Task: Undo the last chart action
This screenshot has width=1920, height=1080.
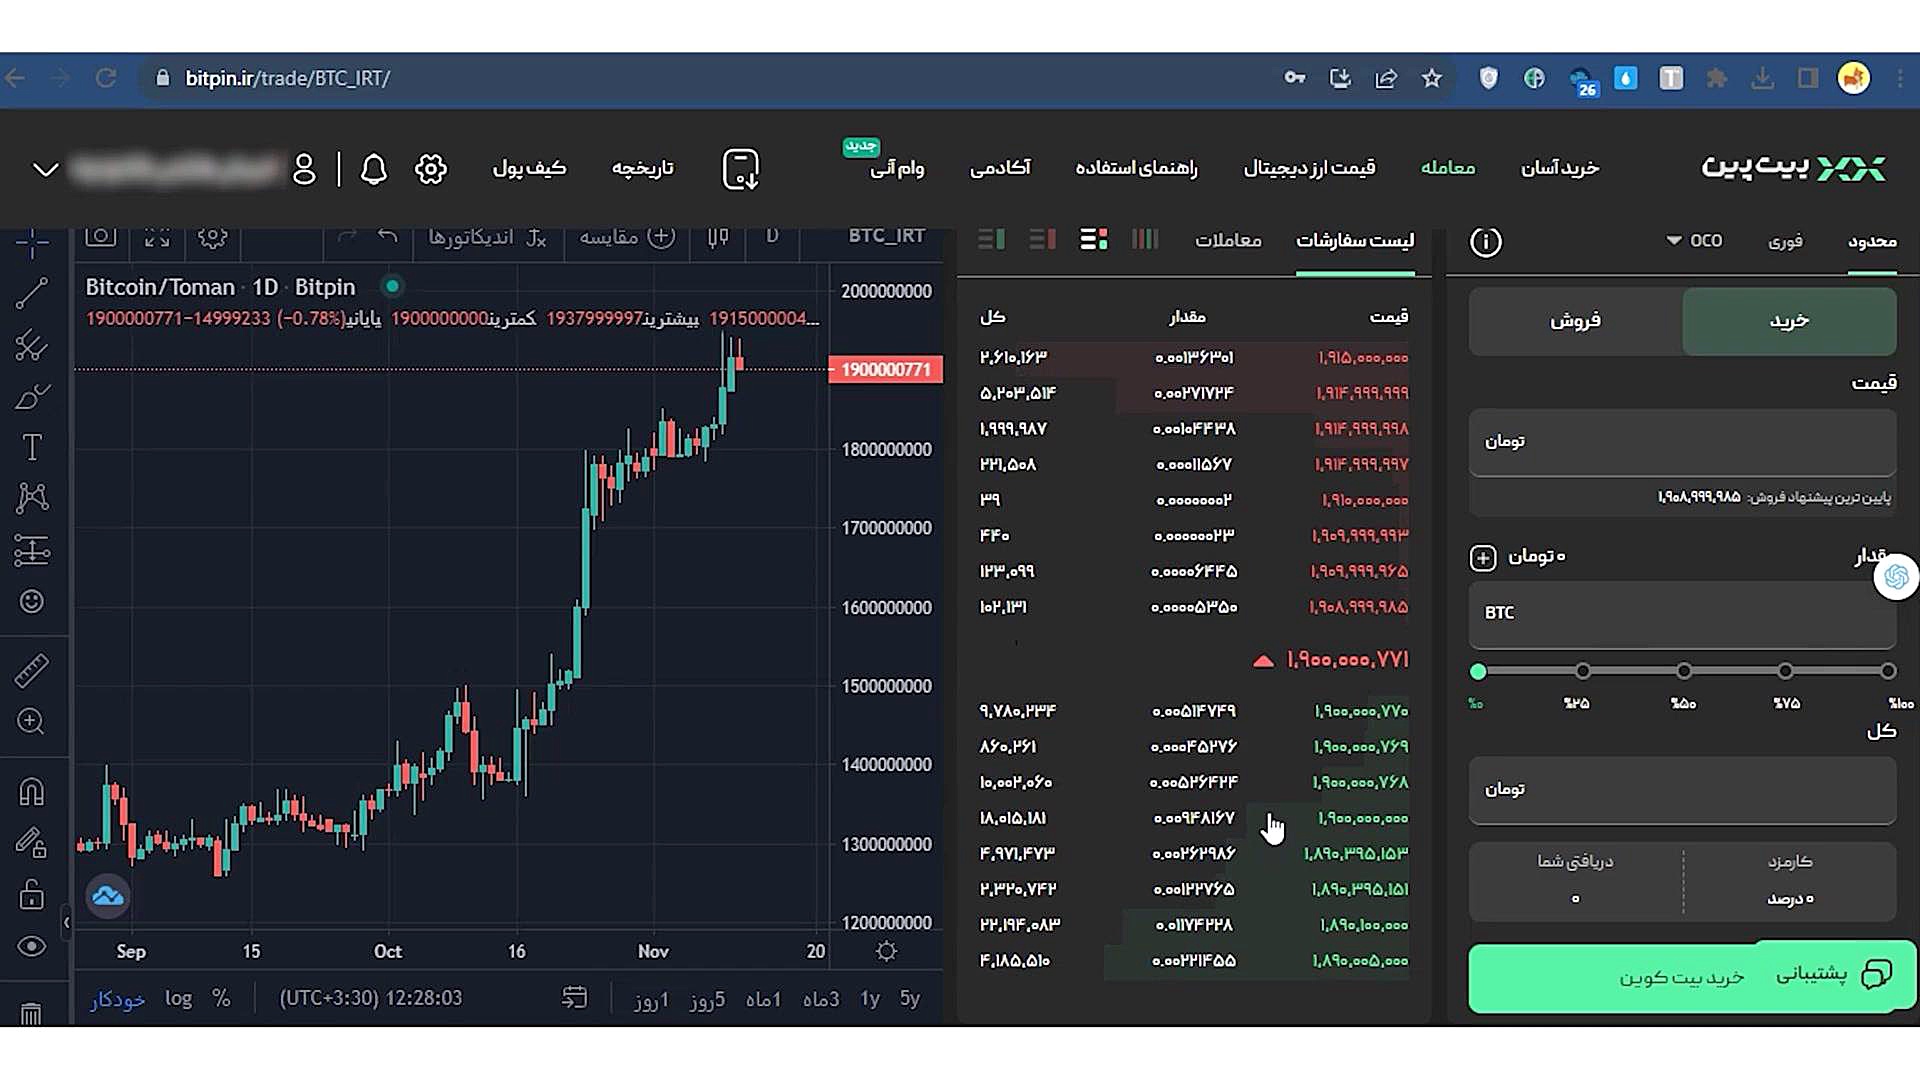Action: (x=388, y=237)
